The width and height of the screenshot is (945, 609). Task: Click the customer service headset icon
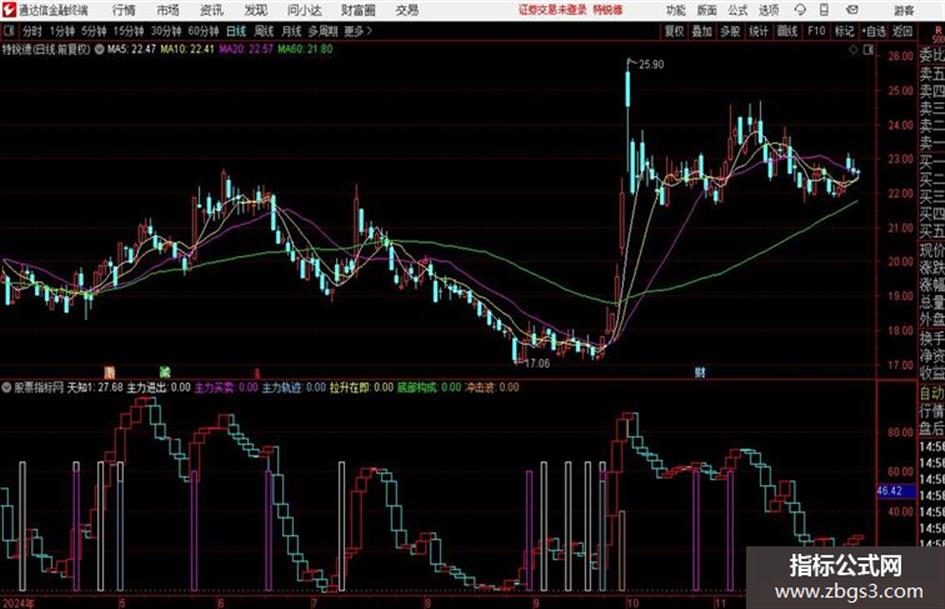pos(800,10)
